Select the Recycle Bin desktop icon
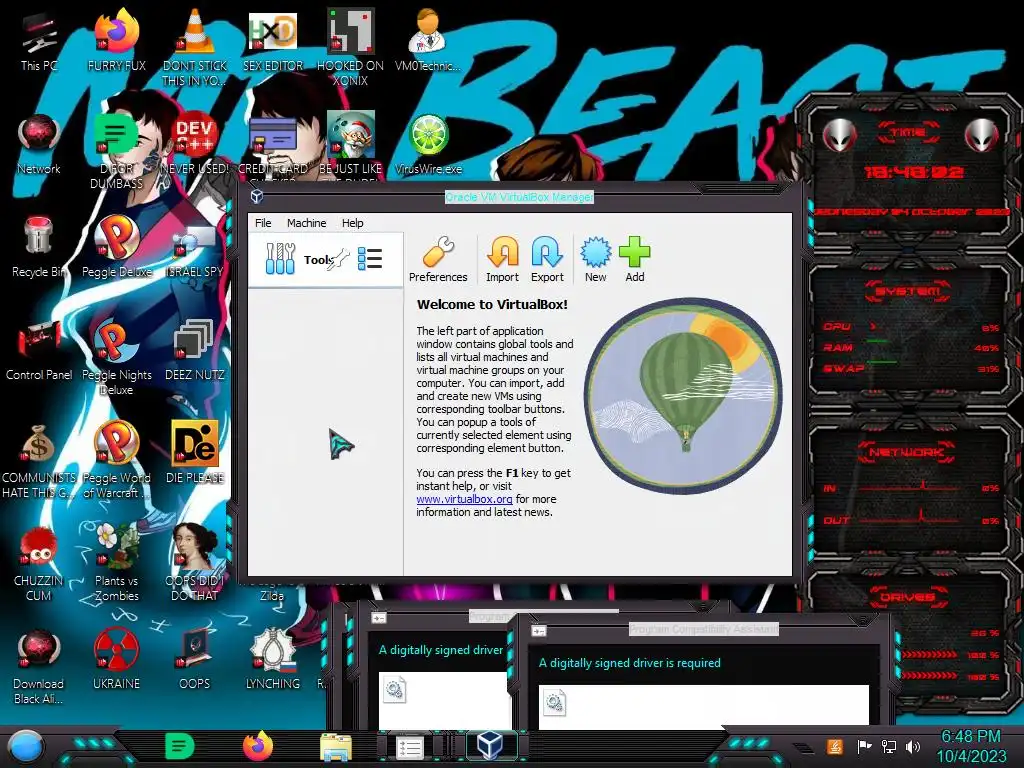The image size is (1024, 768). point(39,248)
